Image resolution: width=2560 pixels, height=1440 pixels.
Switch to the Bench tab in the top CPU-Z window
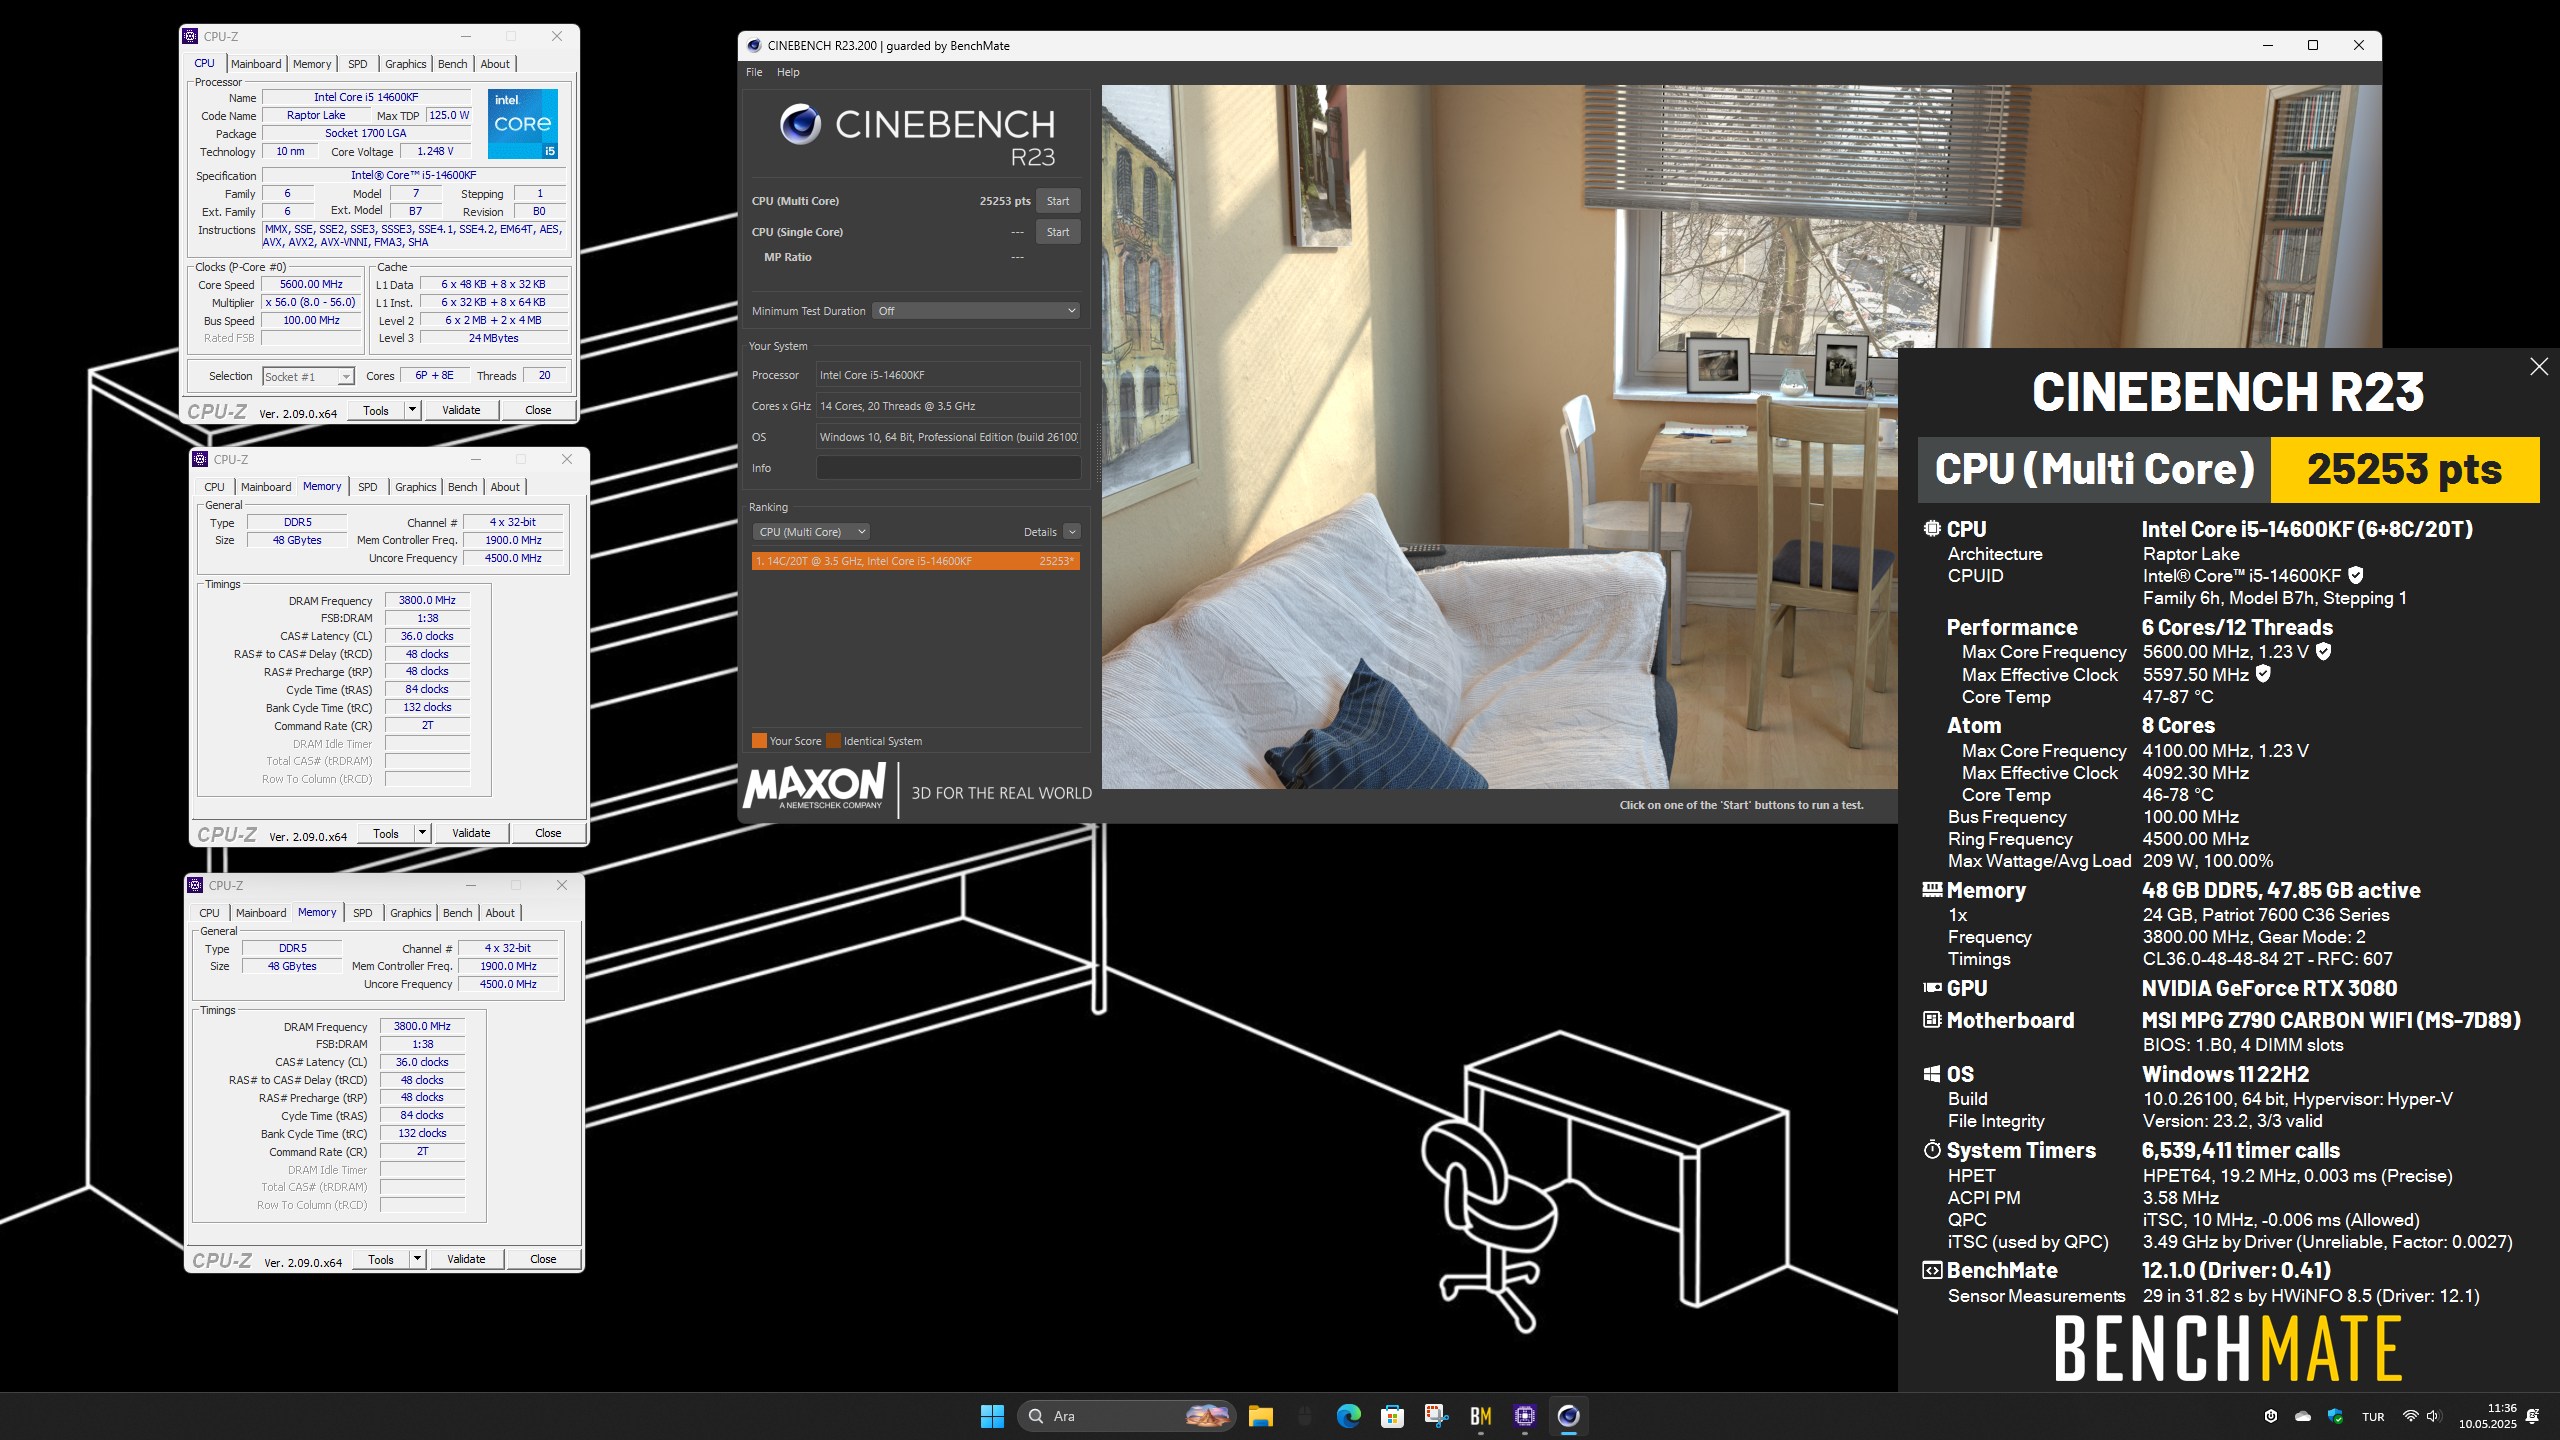click(453, 64)
